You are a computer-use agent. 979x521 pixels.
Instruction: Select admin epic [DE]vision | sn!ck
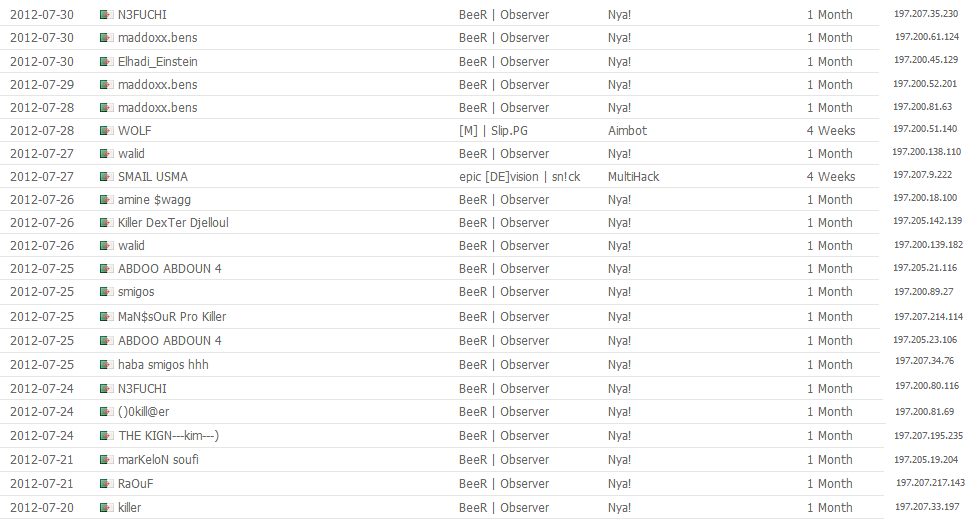pos(519,177)
